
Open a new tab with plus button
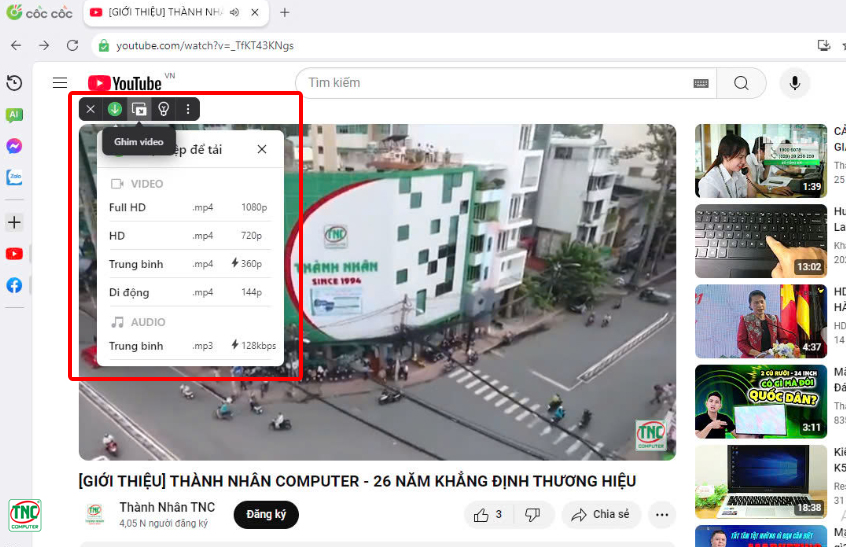click(284, 12)
